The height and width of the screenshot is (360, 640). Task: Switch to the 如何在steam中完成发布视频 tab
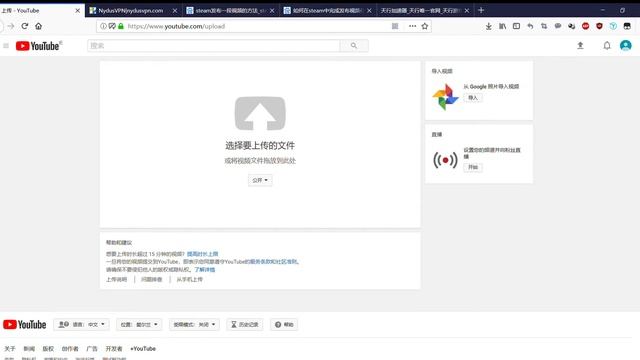[x=327, y=11]
